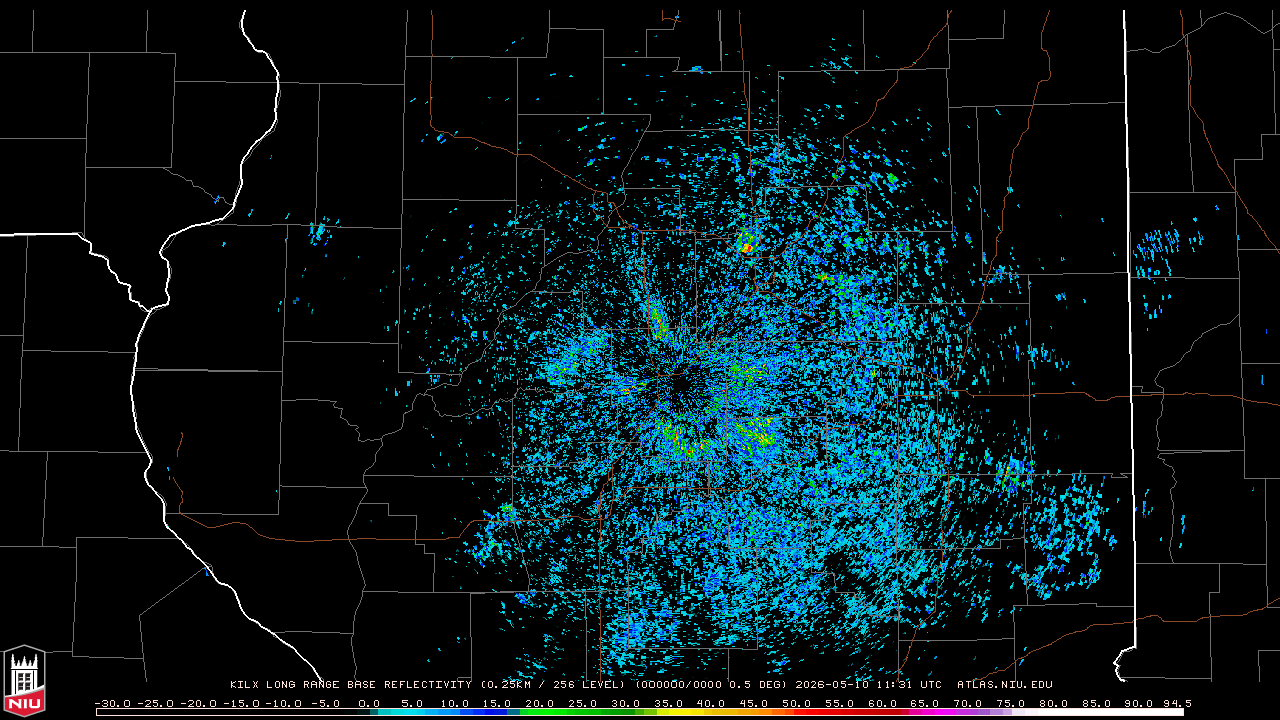The width and height of the screenshot is (1280, 720).
Task: Click the red-yellow storm cell near top center
Action: [x=746, y=242]
